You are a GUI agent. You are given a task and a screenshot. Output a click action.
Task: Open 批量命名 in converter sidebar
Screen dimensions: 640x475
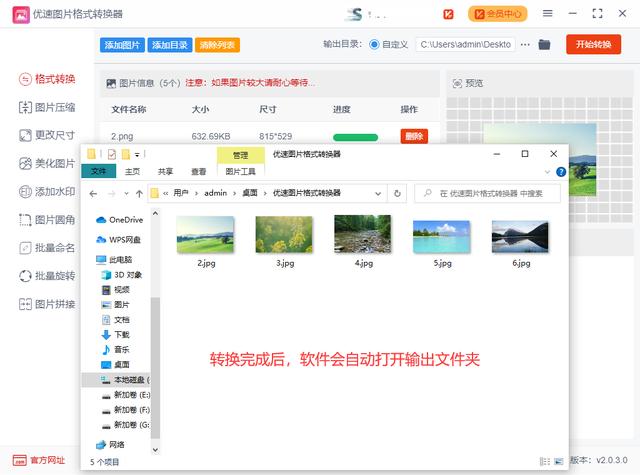click(x=47, y=248)
